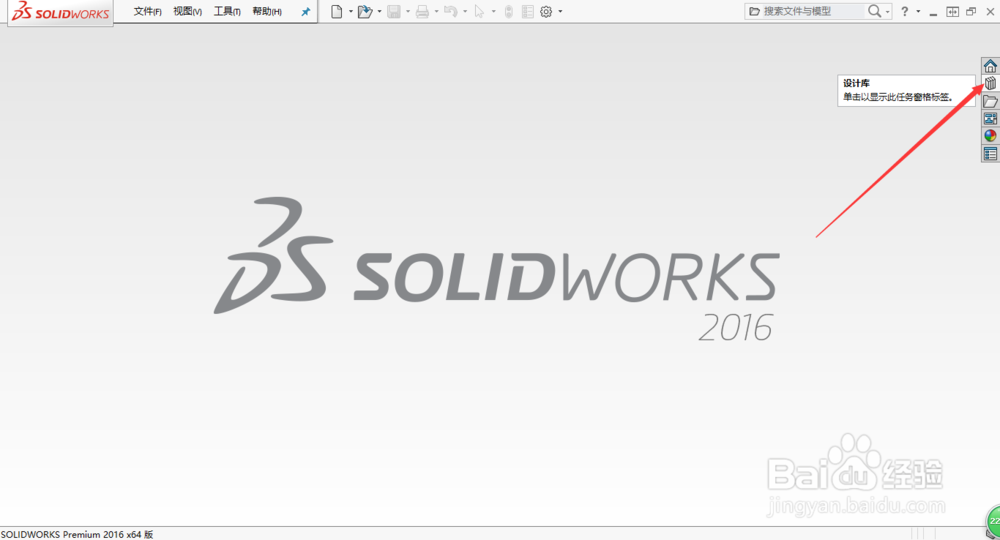This screenshot has height=540, width=1000.
Task: Click the green notification badge icon
Action: pyautogui.click(x=994, y=522)
